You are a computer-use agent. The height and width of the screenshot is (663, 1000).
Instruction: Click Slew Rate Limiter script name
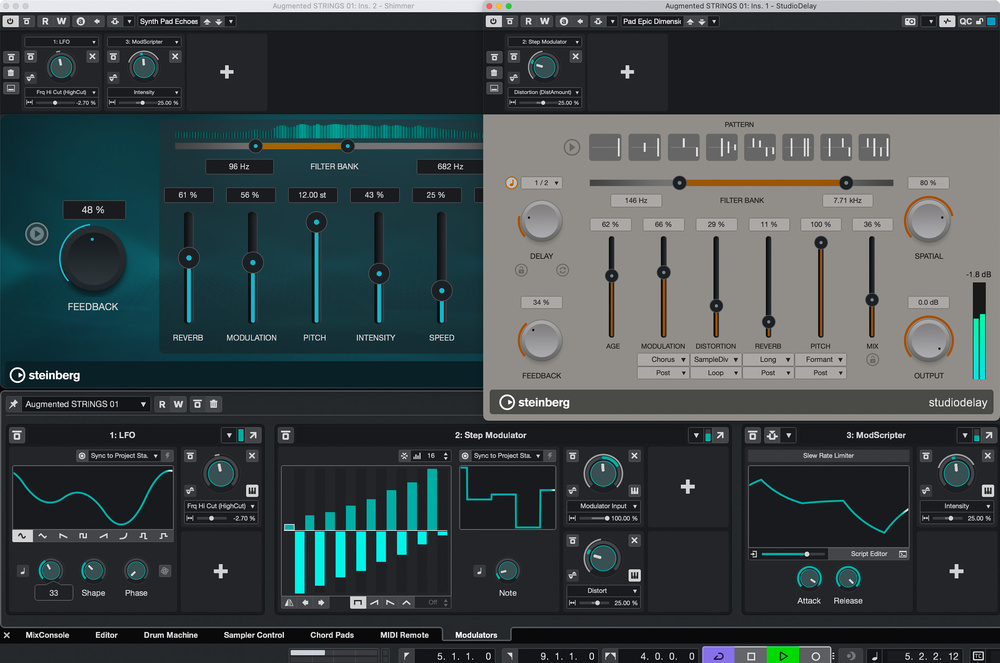coord(828,456)
